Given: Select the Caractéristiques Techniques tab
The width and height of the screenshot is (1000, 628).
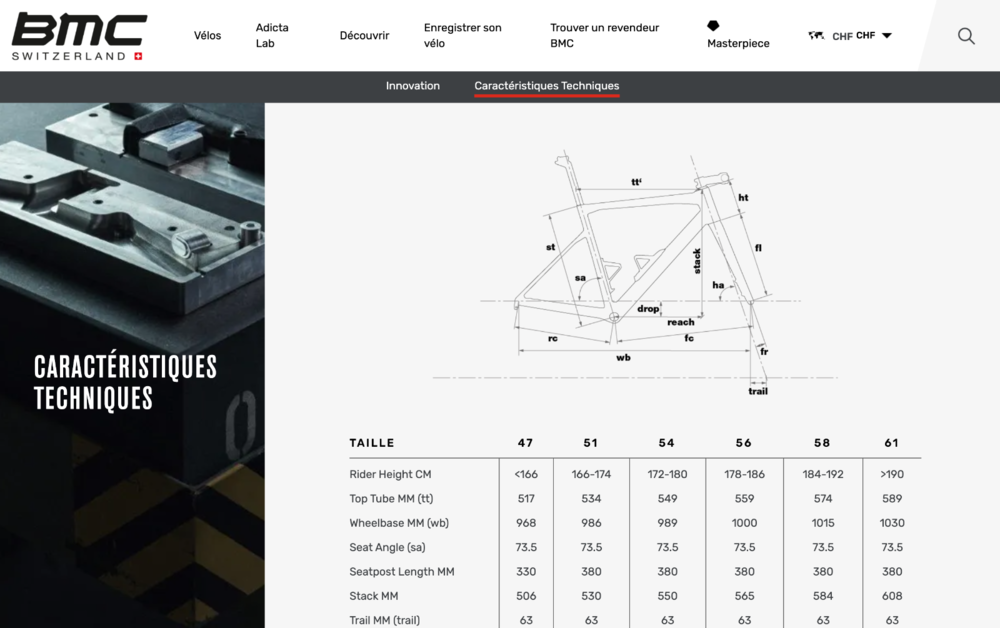Looking at the screenshot, I should (546, 86).
